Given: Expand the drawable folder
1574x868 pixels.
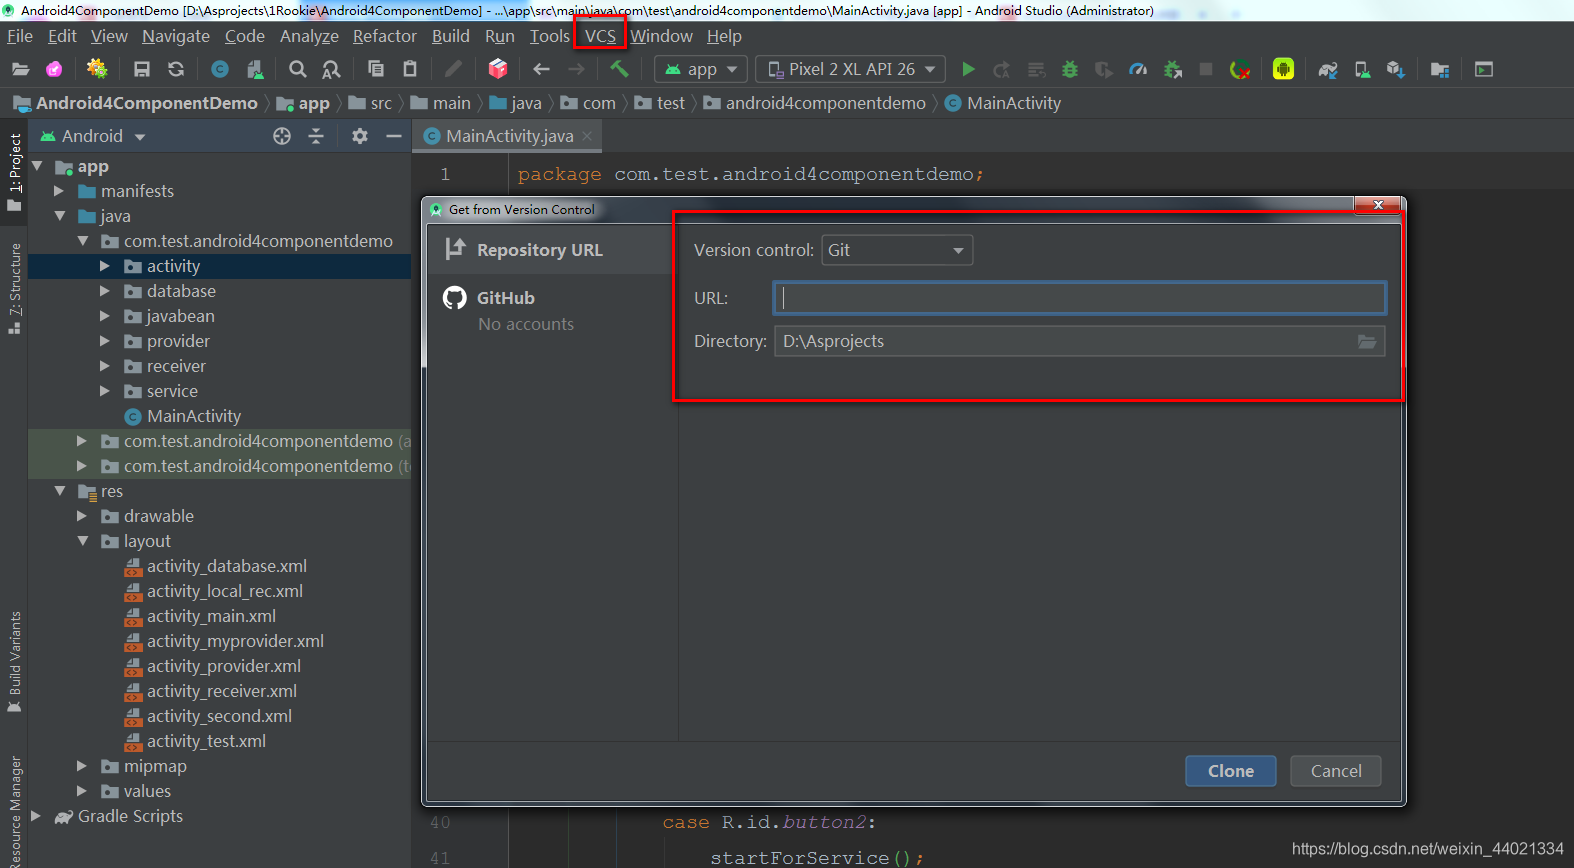Looking at the screenshot, I should click(82, 516).
